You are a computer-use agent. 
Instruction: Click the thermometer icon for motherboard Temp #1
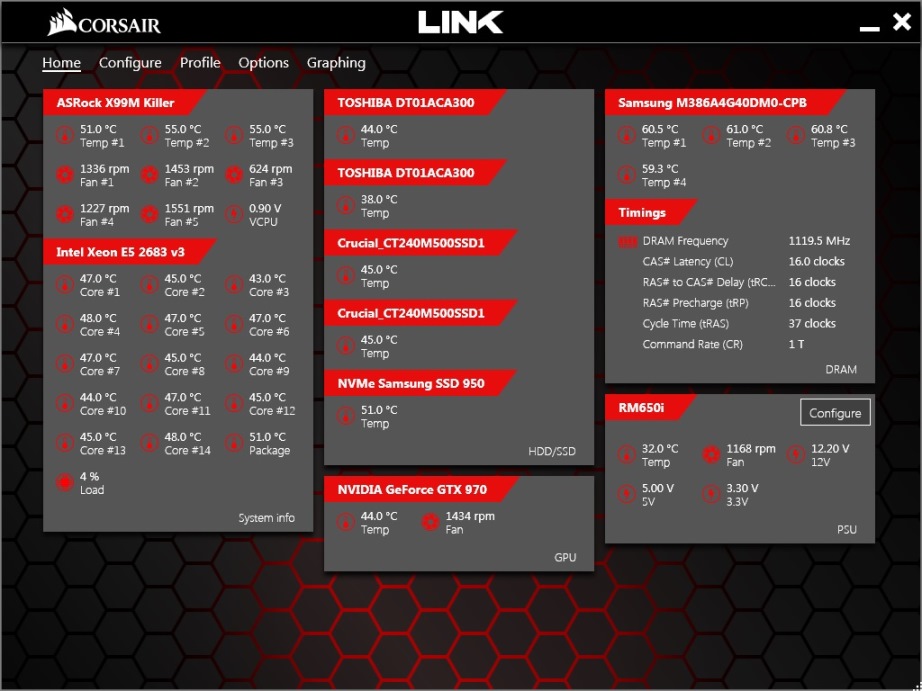click(65, 135)
